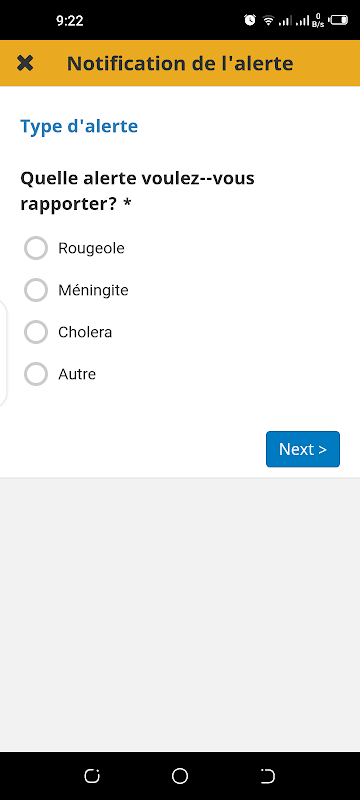
Task: Tap the Next > button
Action: [303, 449]
